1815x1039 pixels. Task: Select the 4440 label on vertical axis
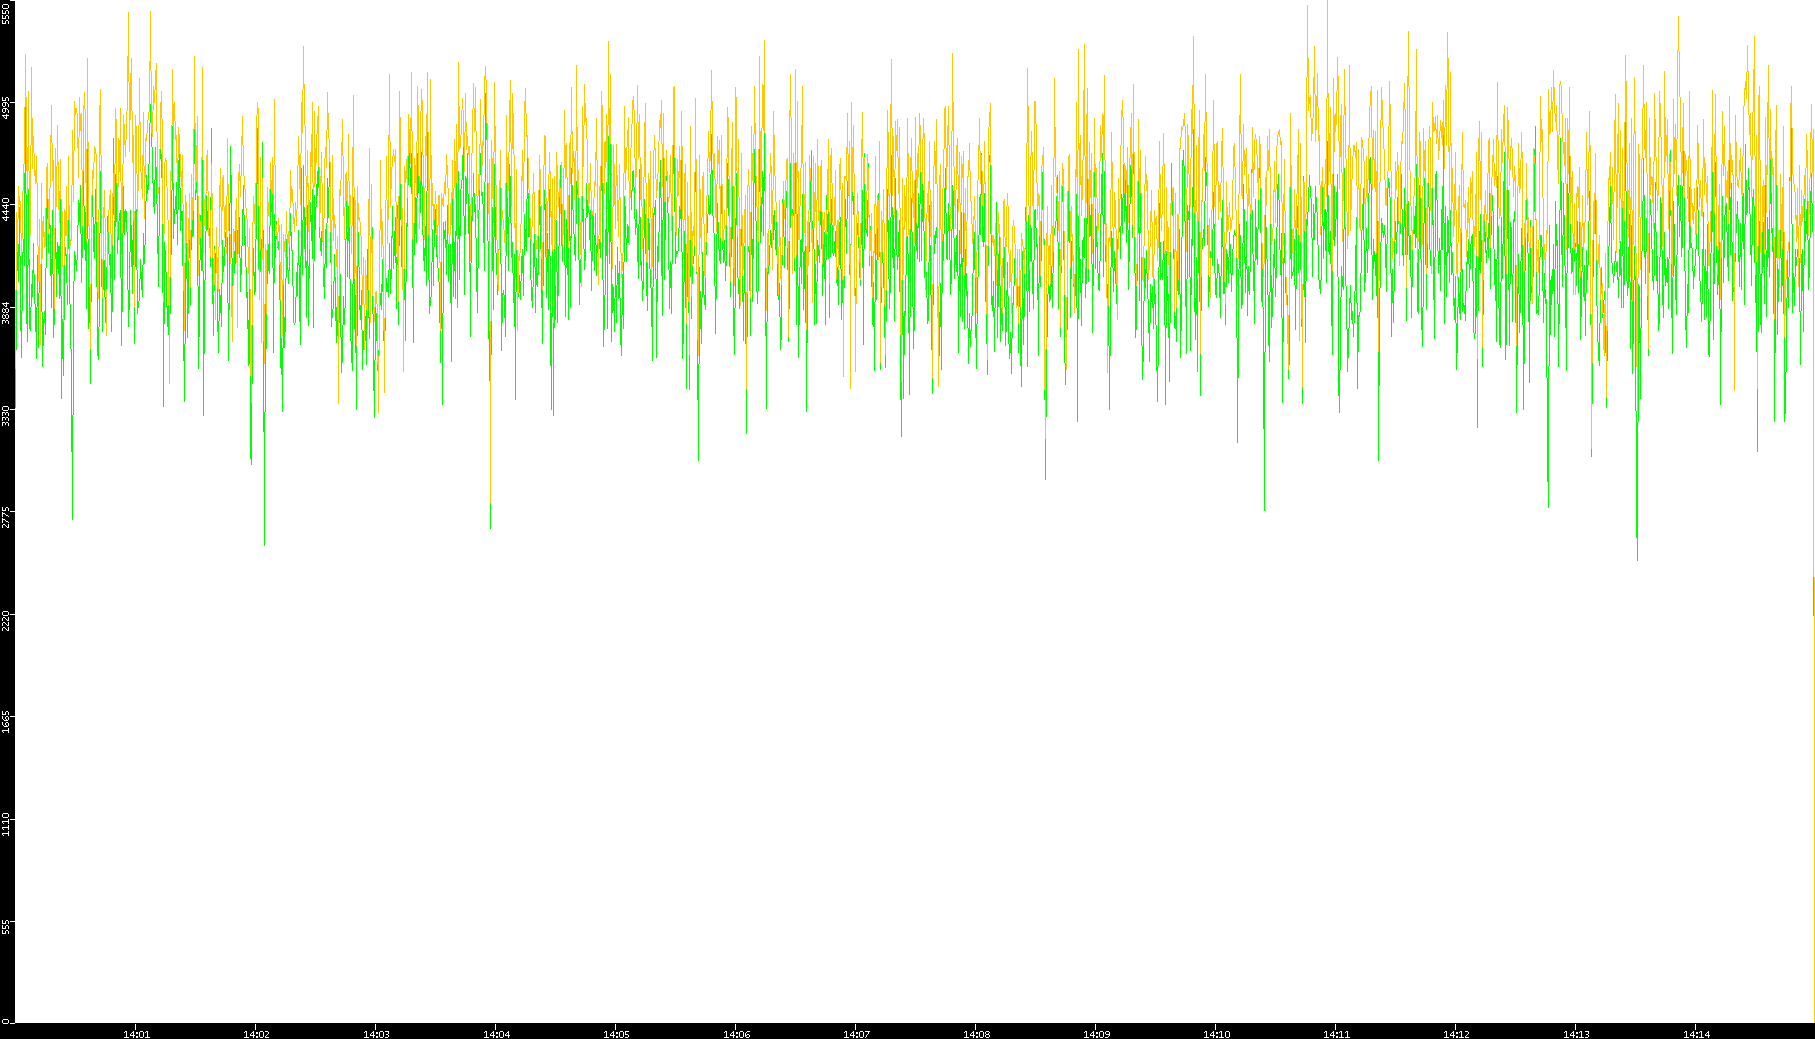(x=7, y=209)
